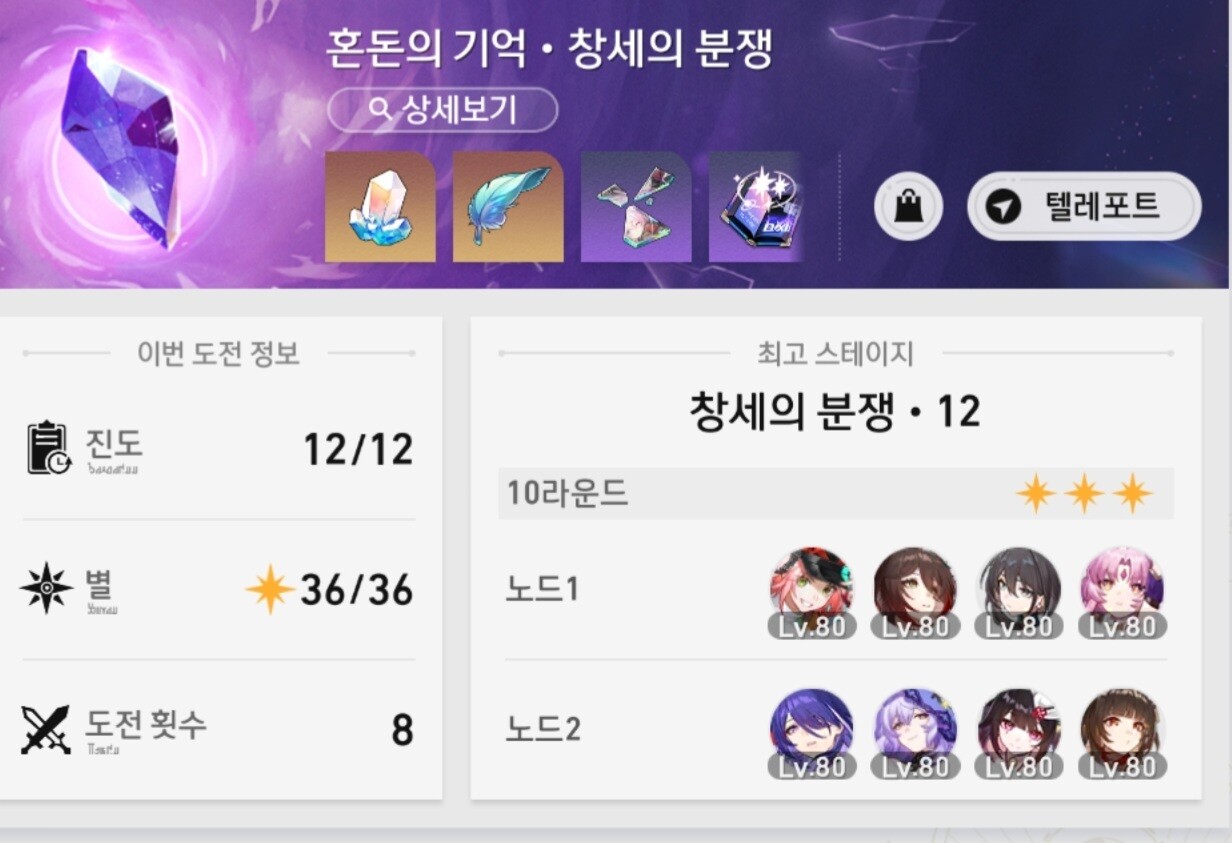The width and height of the screenshot is (1232, 843).
Task: Click the 별 compass star icon
Action: tap(47, 589)
